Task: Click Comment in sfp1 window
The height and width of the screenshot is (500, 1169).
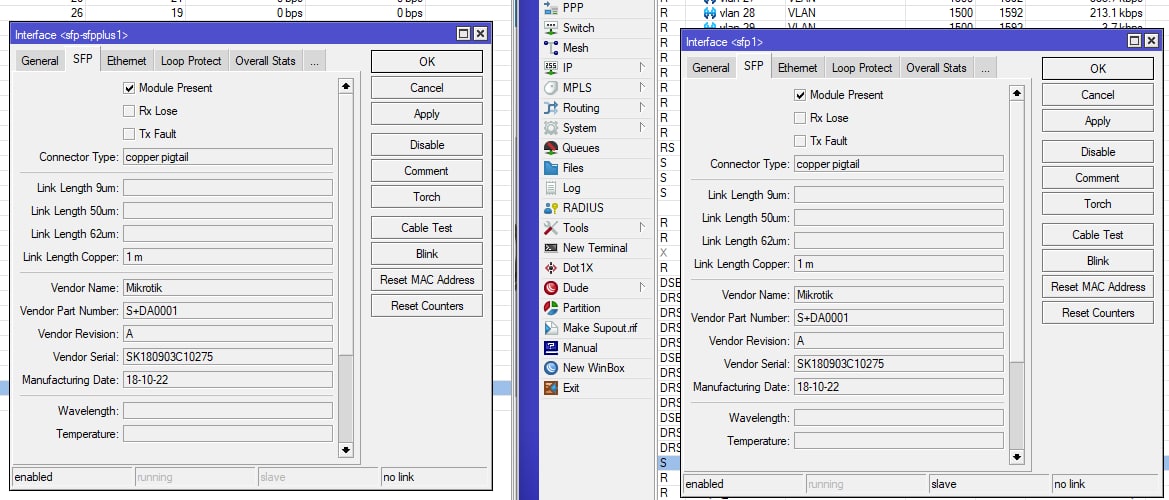Action: click(x=1097, y=178)
